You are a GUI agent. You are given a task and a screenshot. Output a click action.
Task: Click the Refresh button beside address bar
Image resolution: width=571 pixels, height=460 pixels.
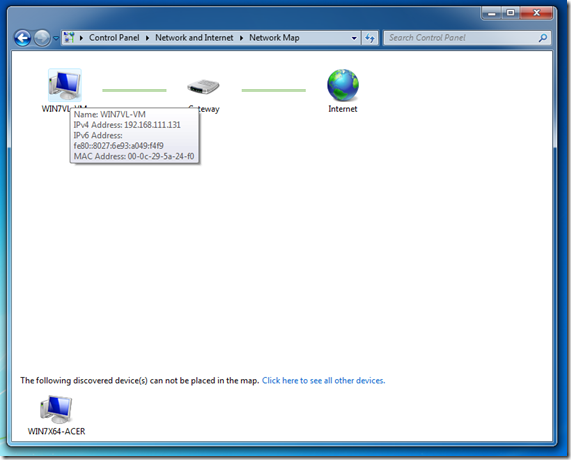coord(370,38)
